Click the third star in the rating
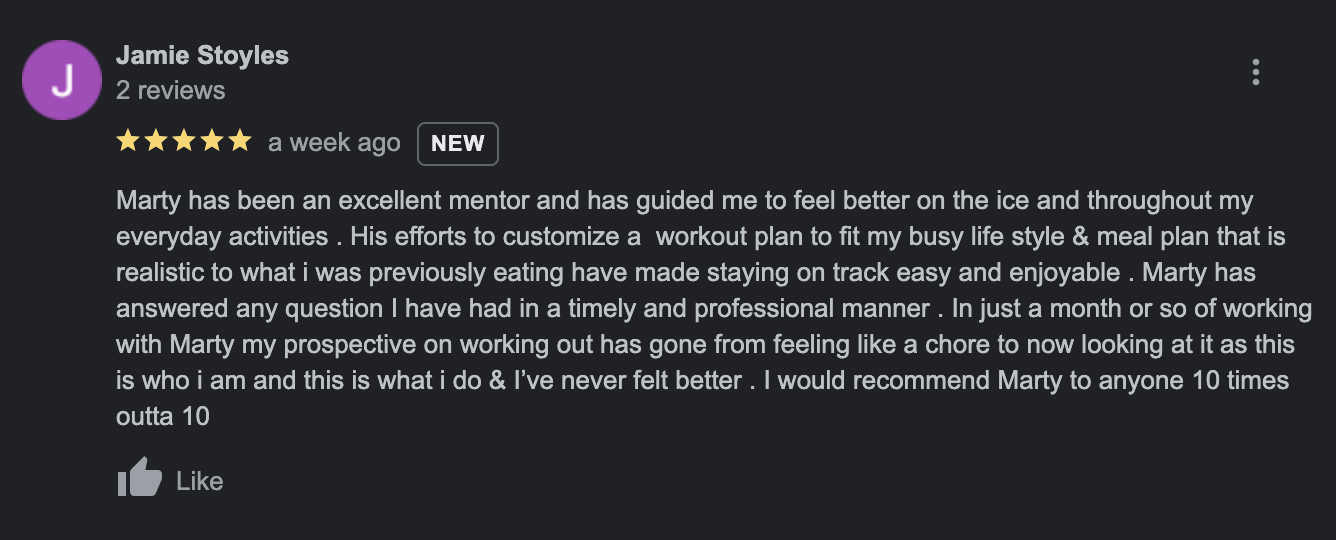This screenshot has height=540, width=1336. 184,142
